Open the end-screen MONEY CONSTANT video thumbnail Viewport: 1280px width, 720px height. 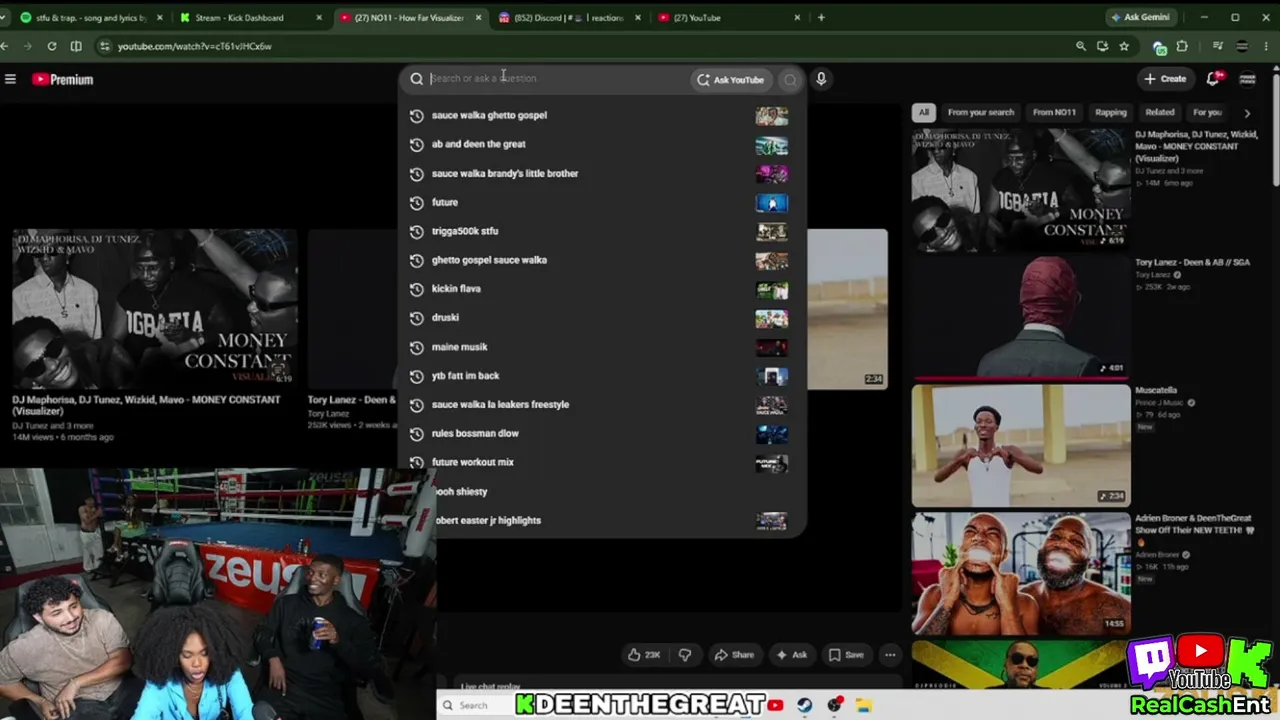click(x=155, y=309)
